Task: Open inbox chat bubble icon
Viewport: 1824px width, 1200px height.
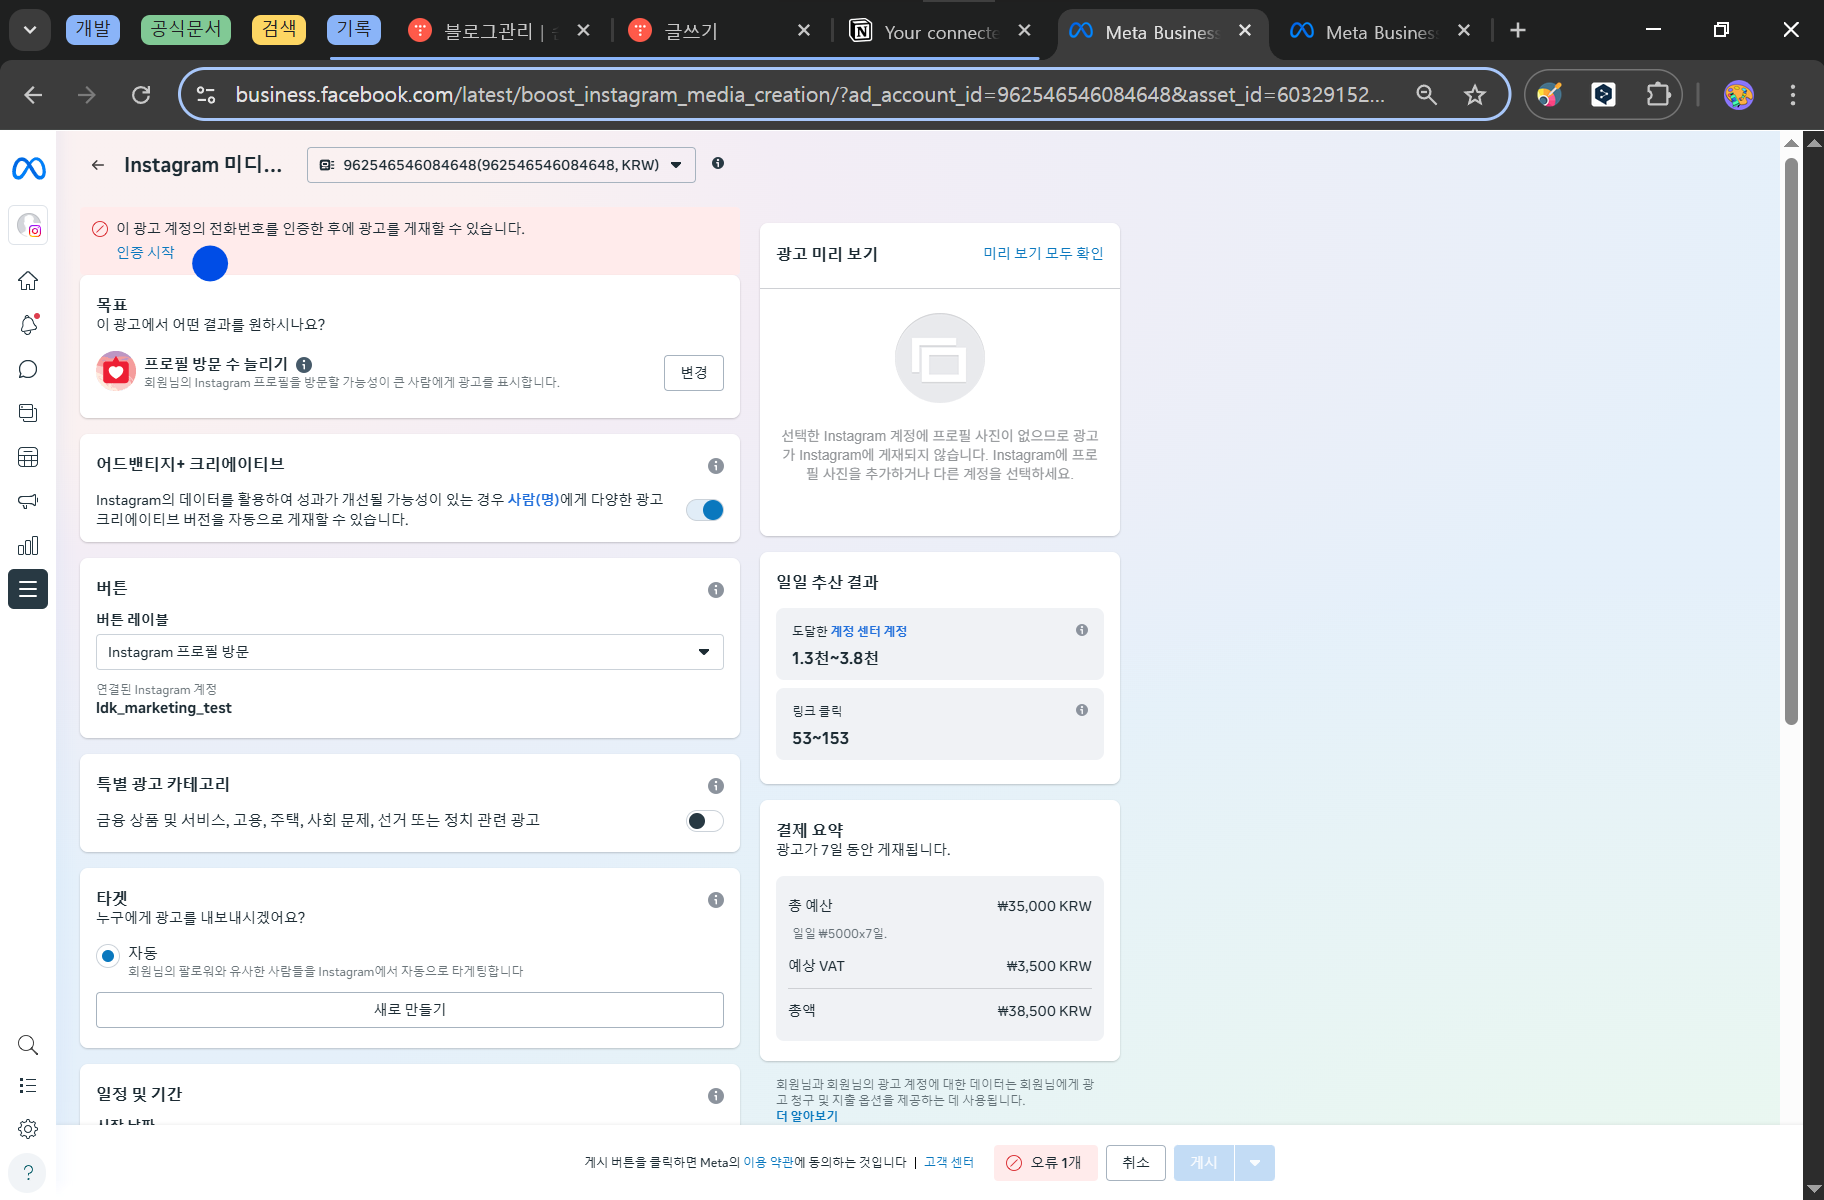Action: [x=28, y=369]
